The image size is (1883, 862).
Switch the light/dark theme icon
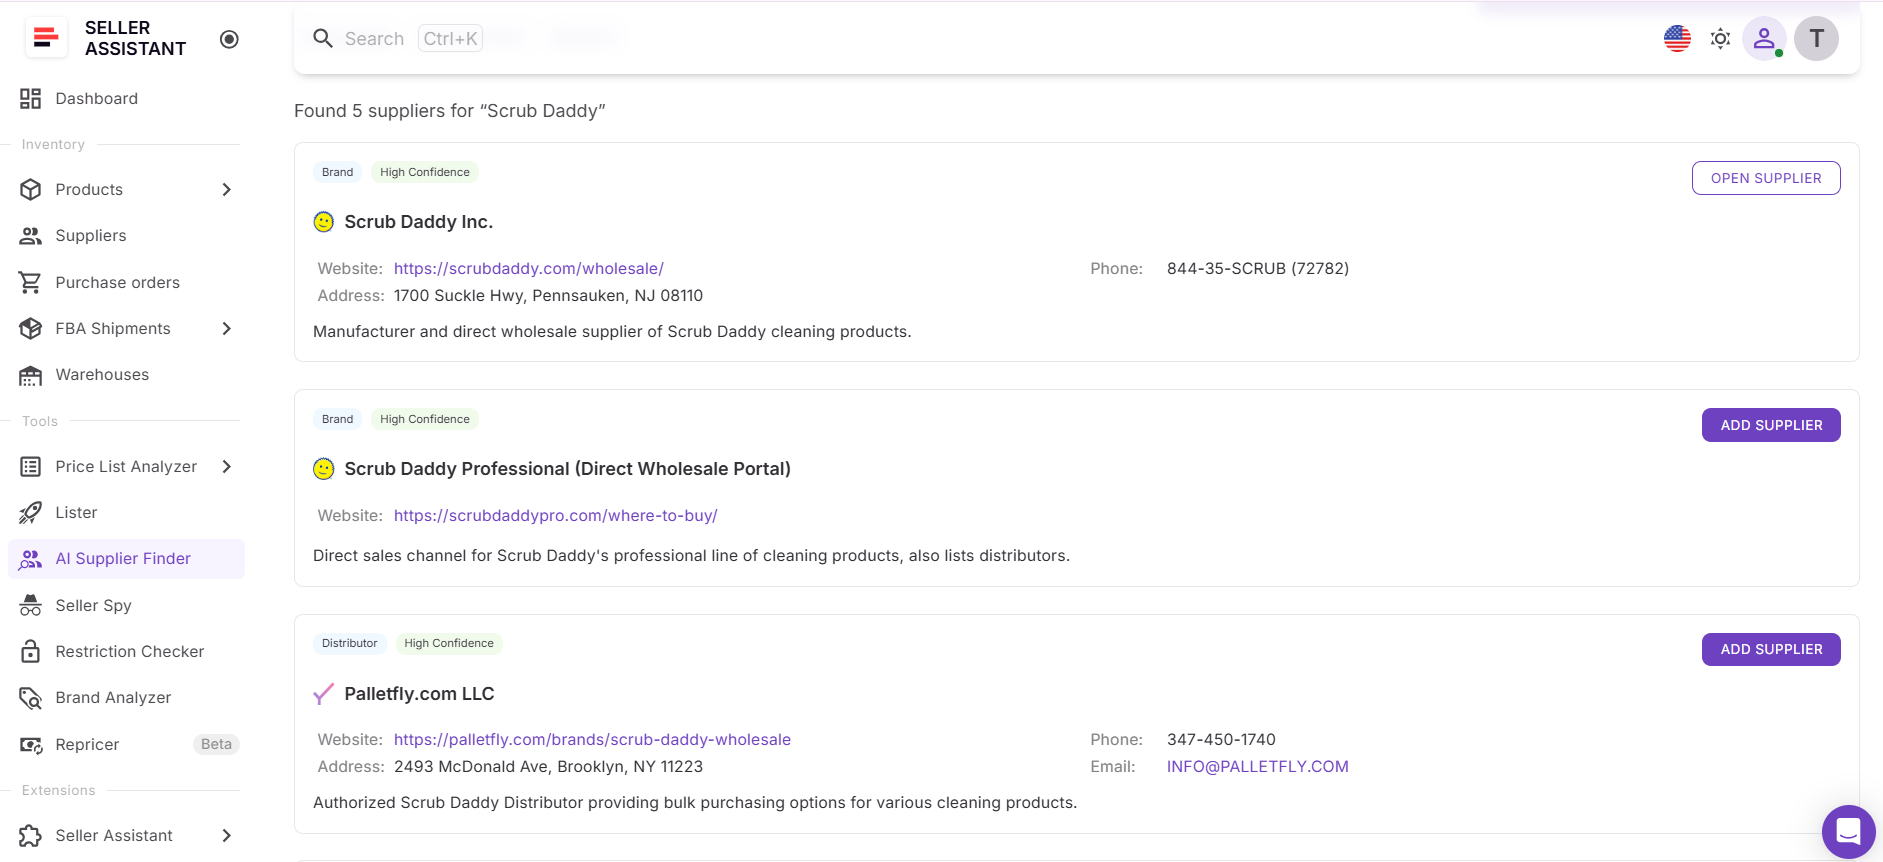(x=1720, y=39)
